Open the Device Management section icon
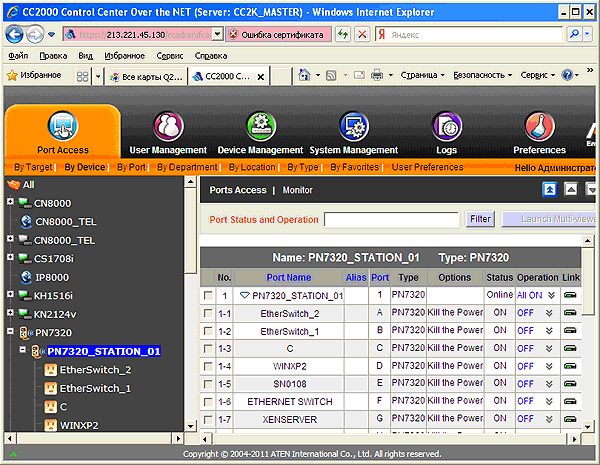Viewport: 600px width, 465px height. pyautogui.click(x=259, y=127)
